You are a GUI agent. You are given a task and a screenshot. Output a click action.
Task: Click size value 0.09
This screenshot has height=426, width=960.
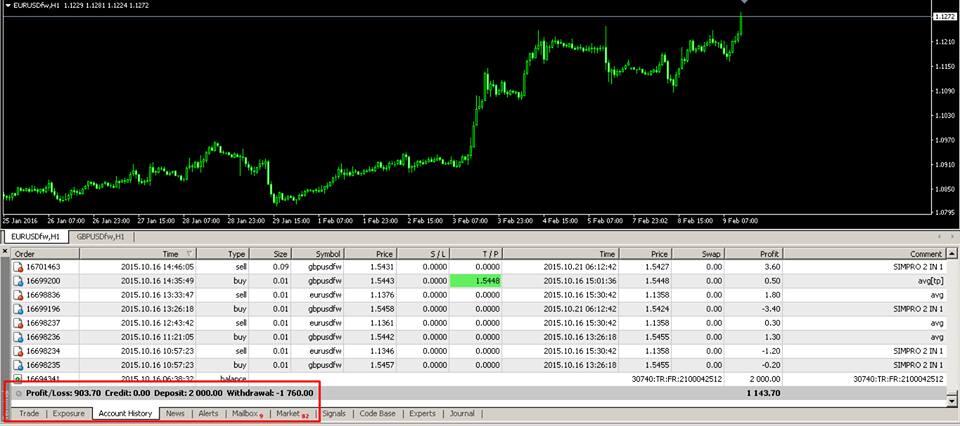pos(279,267)
